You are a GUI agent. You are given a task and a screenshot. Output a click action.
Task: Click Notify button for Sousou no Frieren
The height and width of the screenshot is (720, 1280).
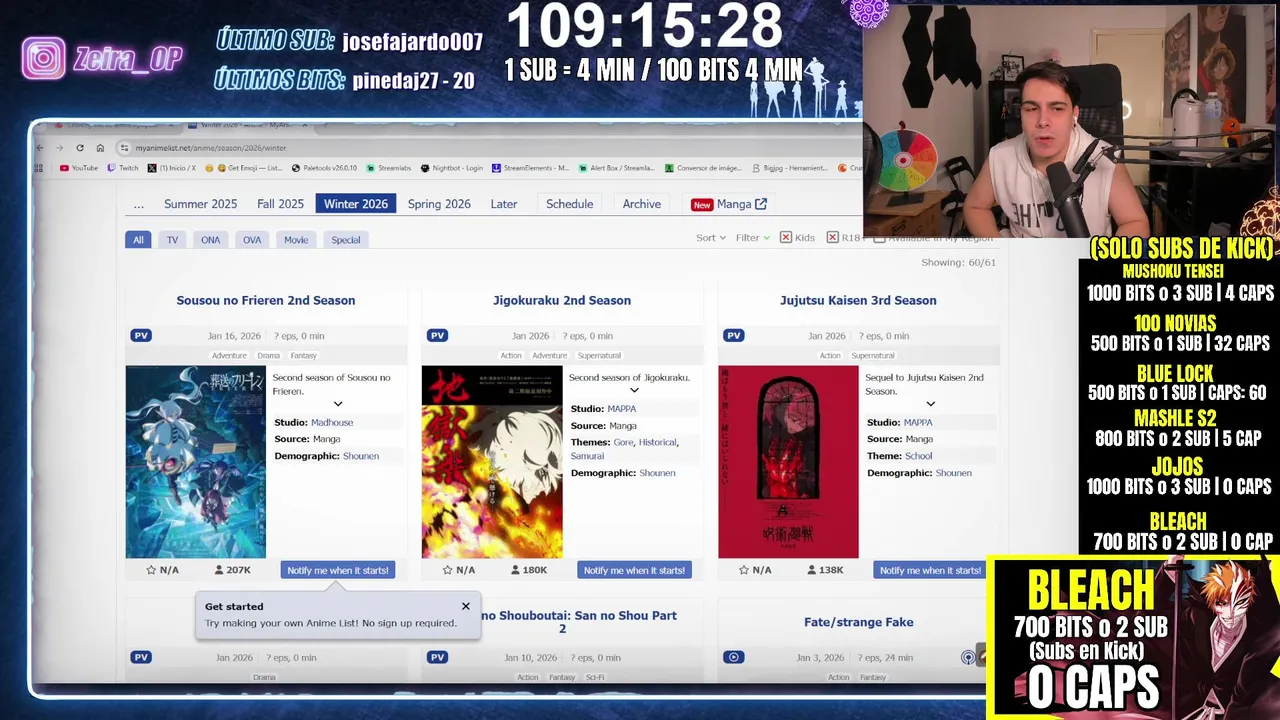(338, 570)
